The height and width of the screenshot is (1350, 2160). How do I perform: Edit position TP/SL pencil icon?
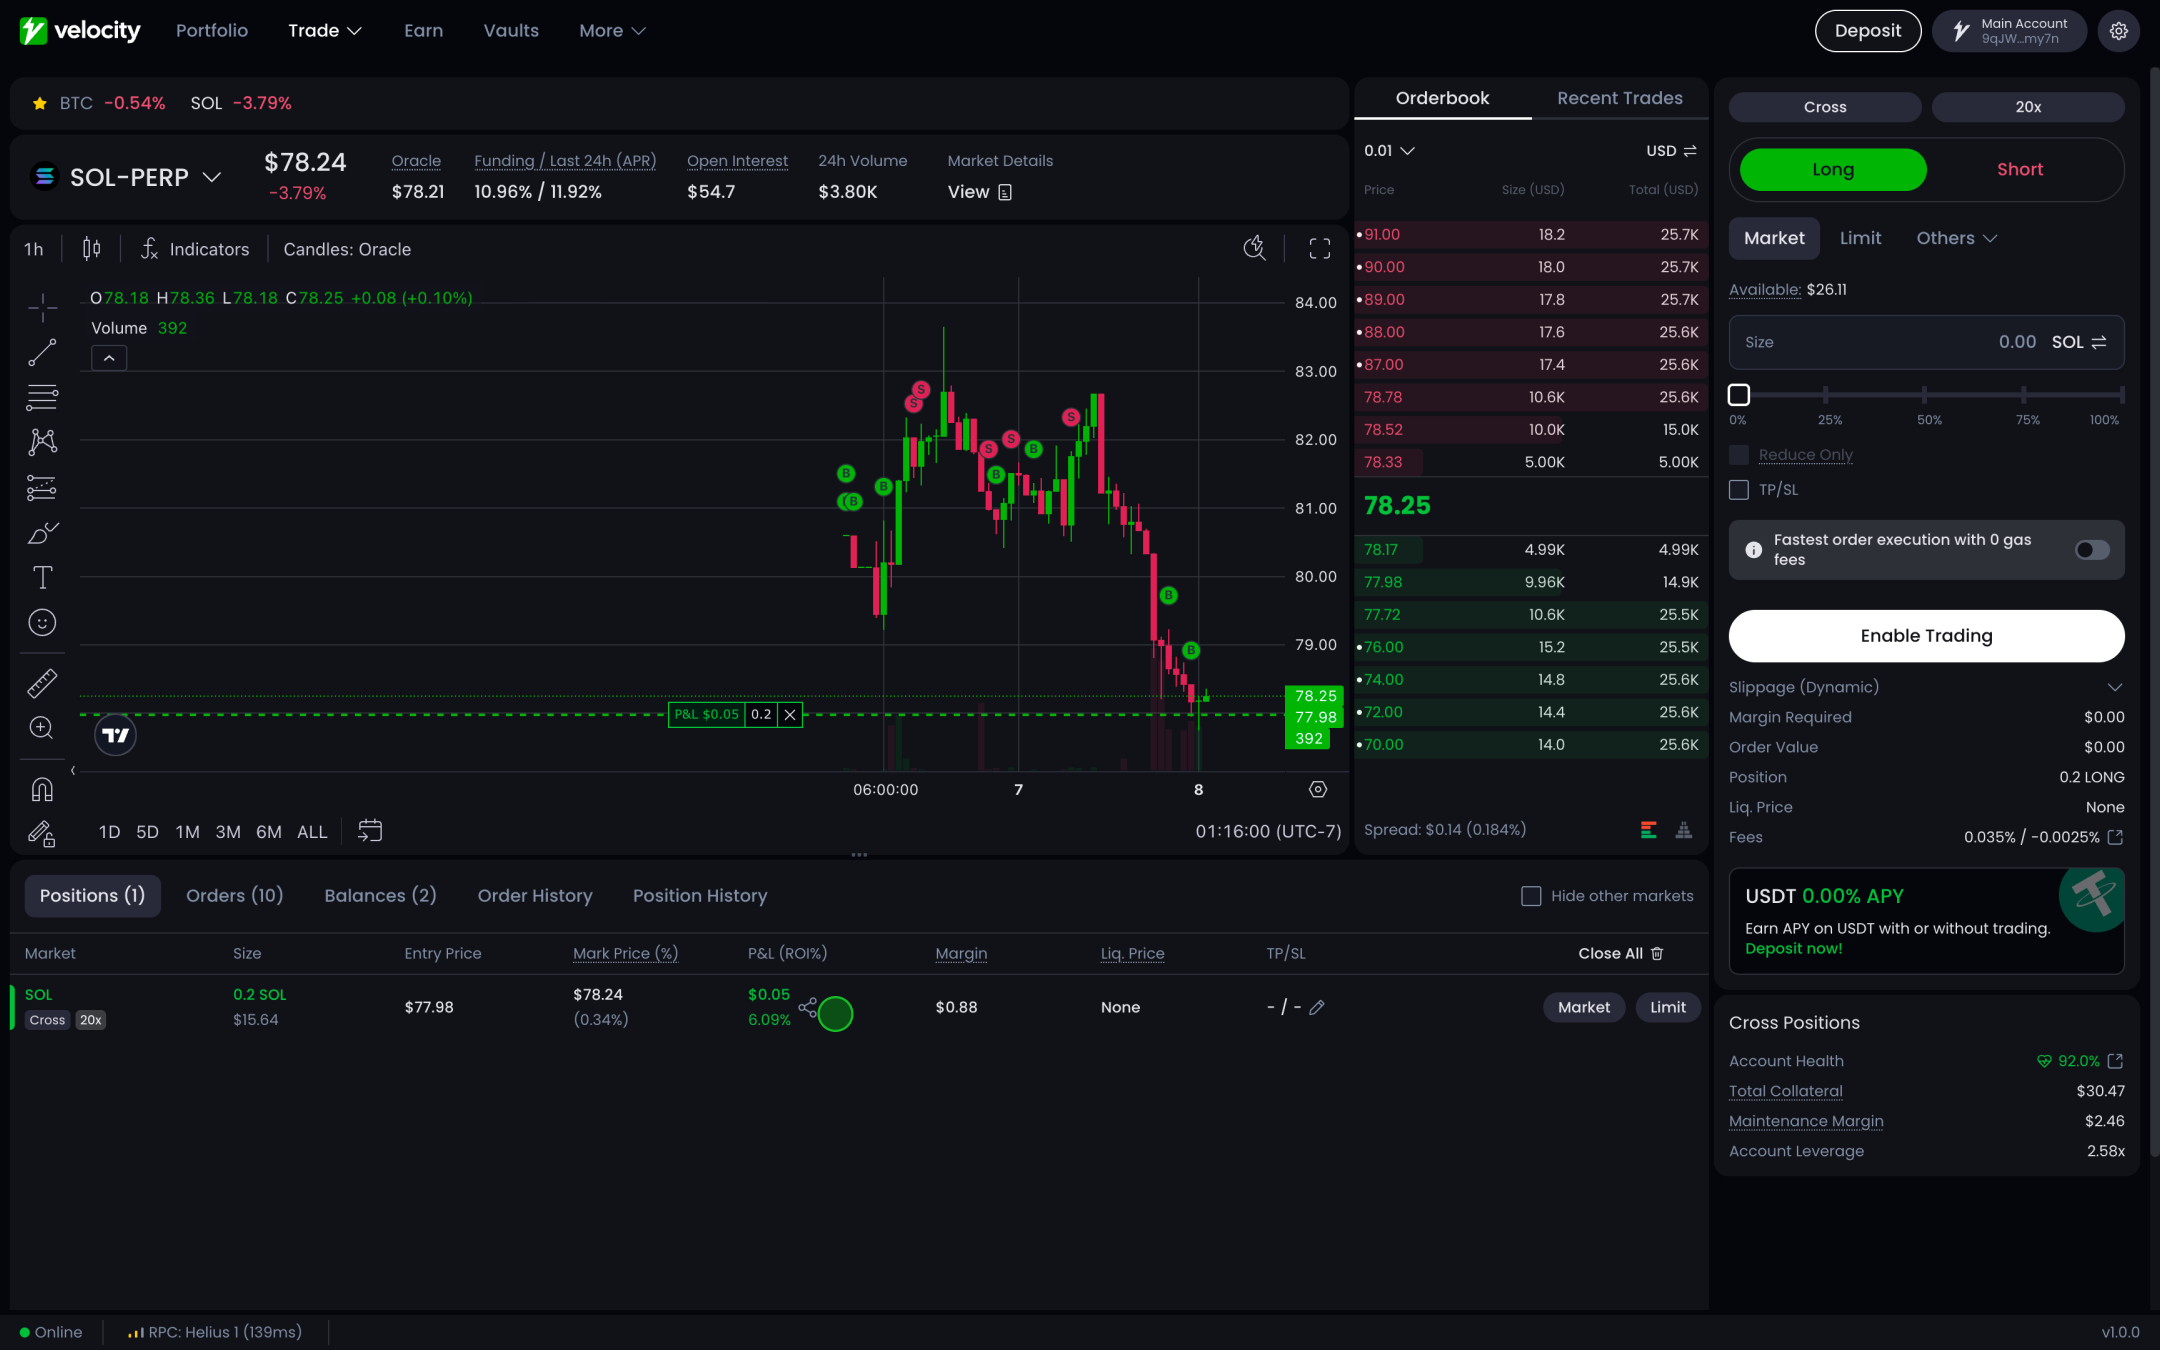1317,1008
